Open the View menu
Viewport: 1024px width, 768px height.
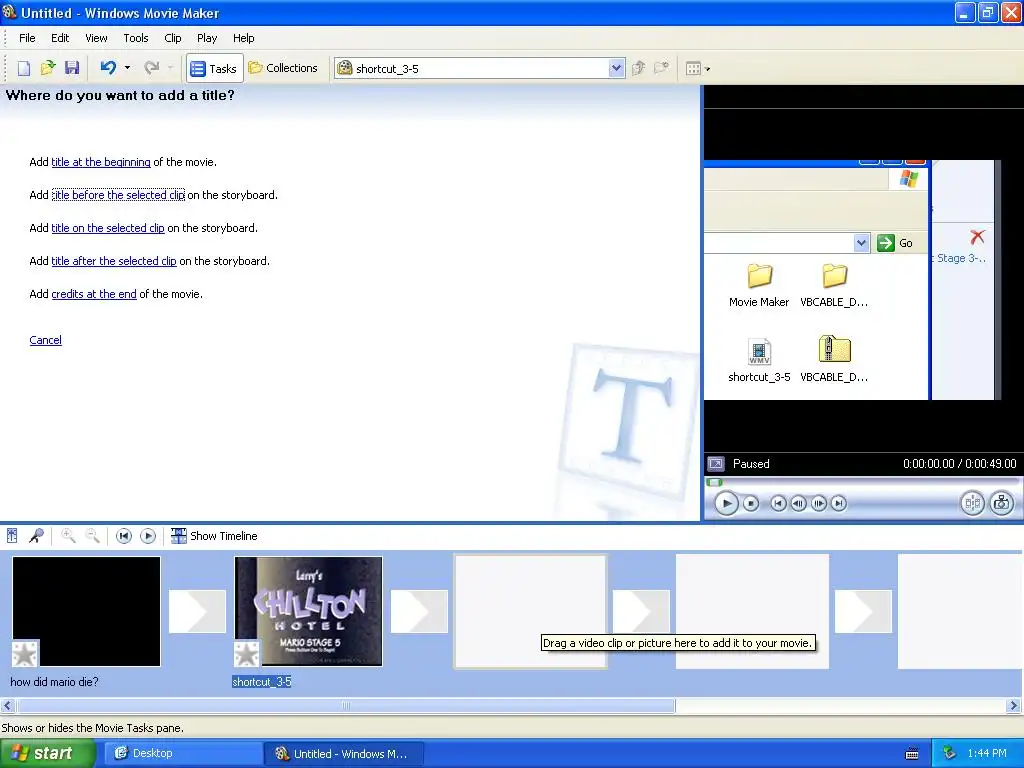tap(96, 38)
